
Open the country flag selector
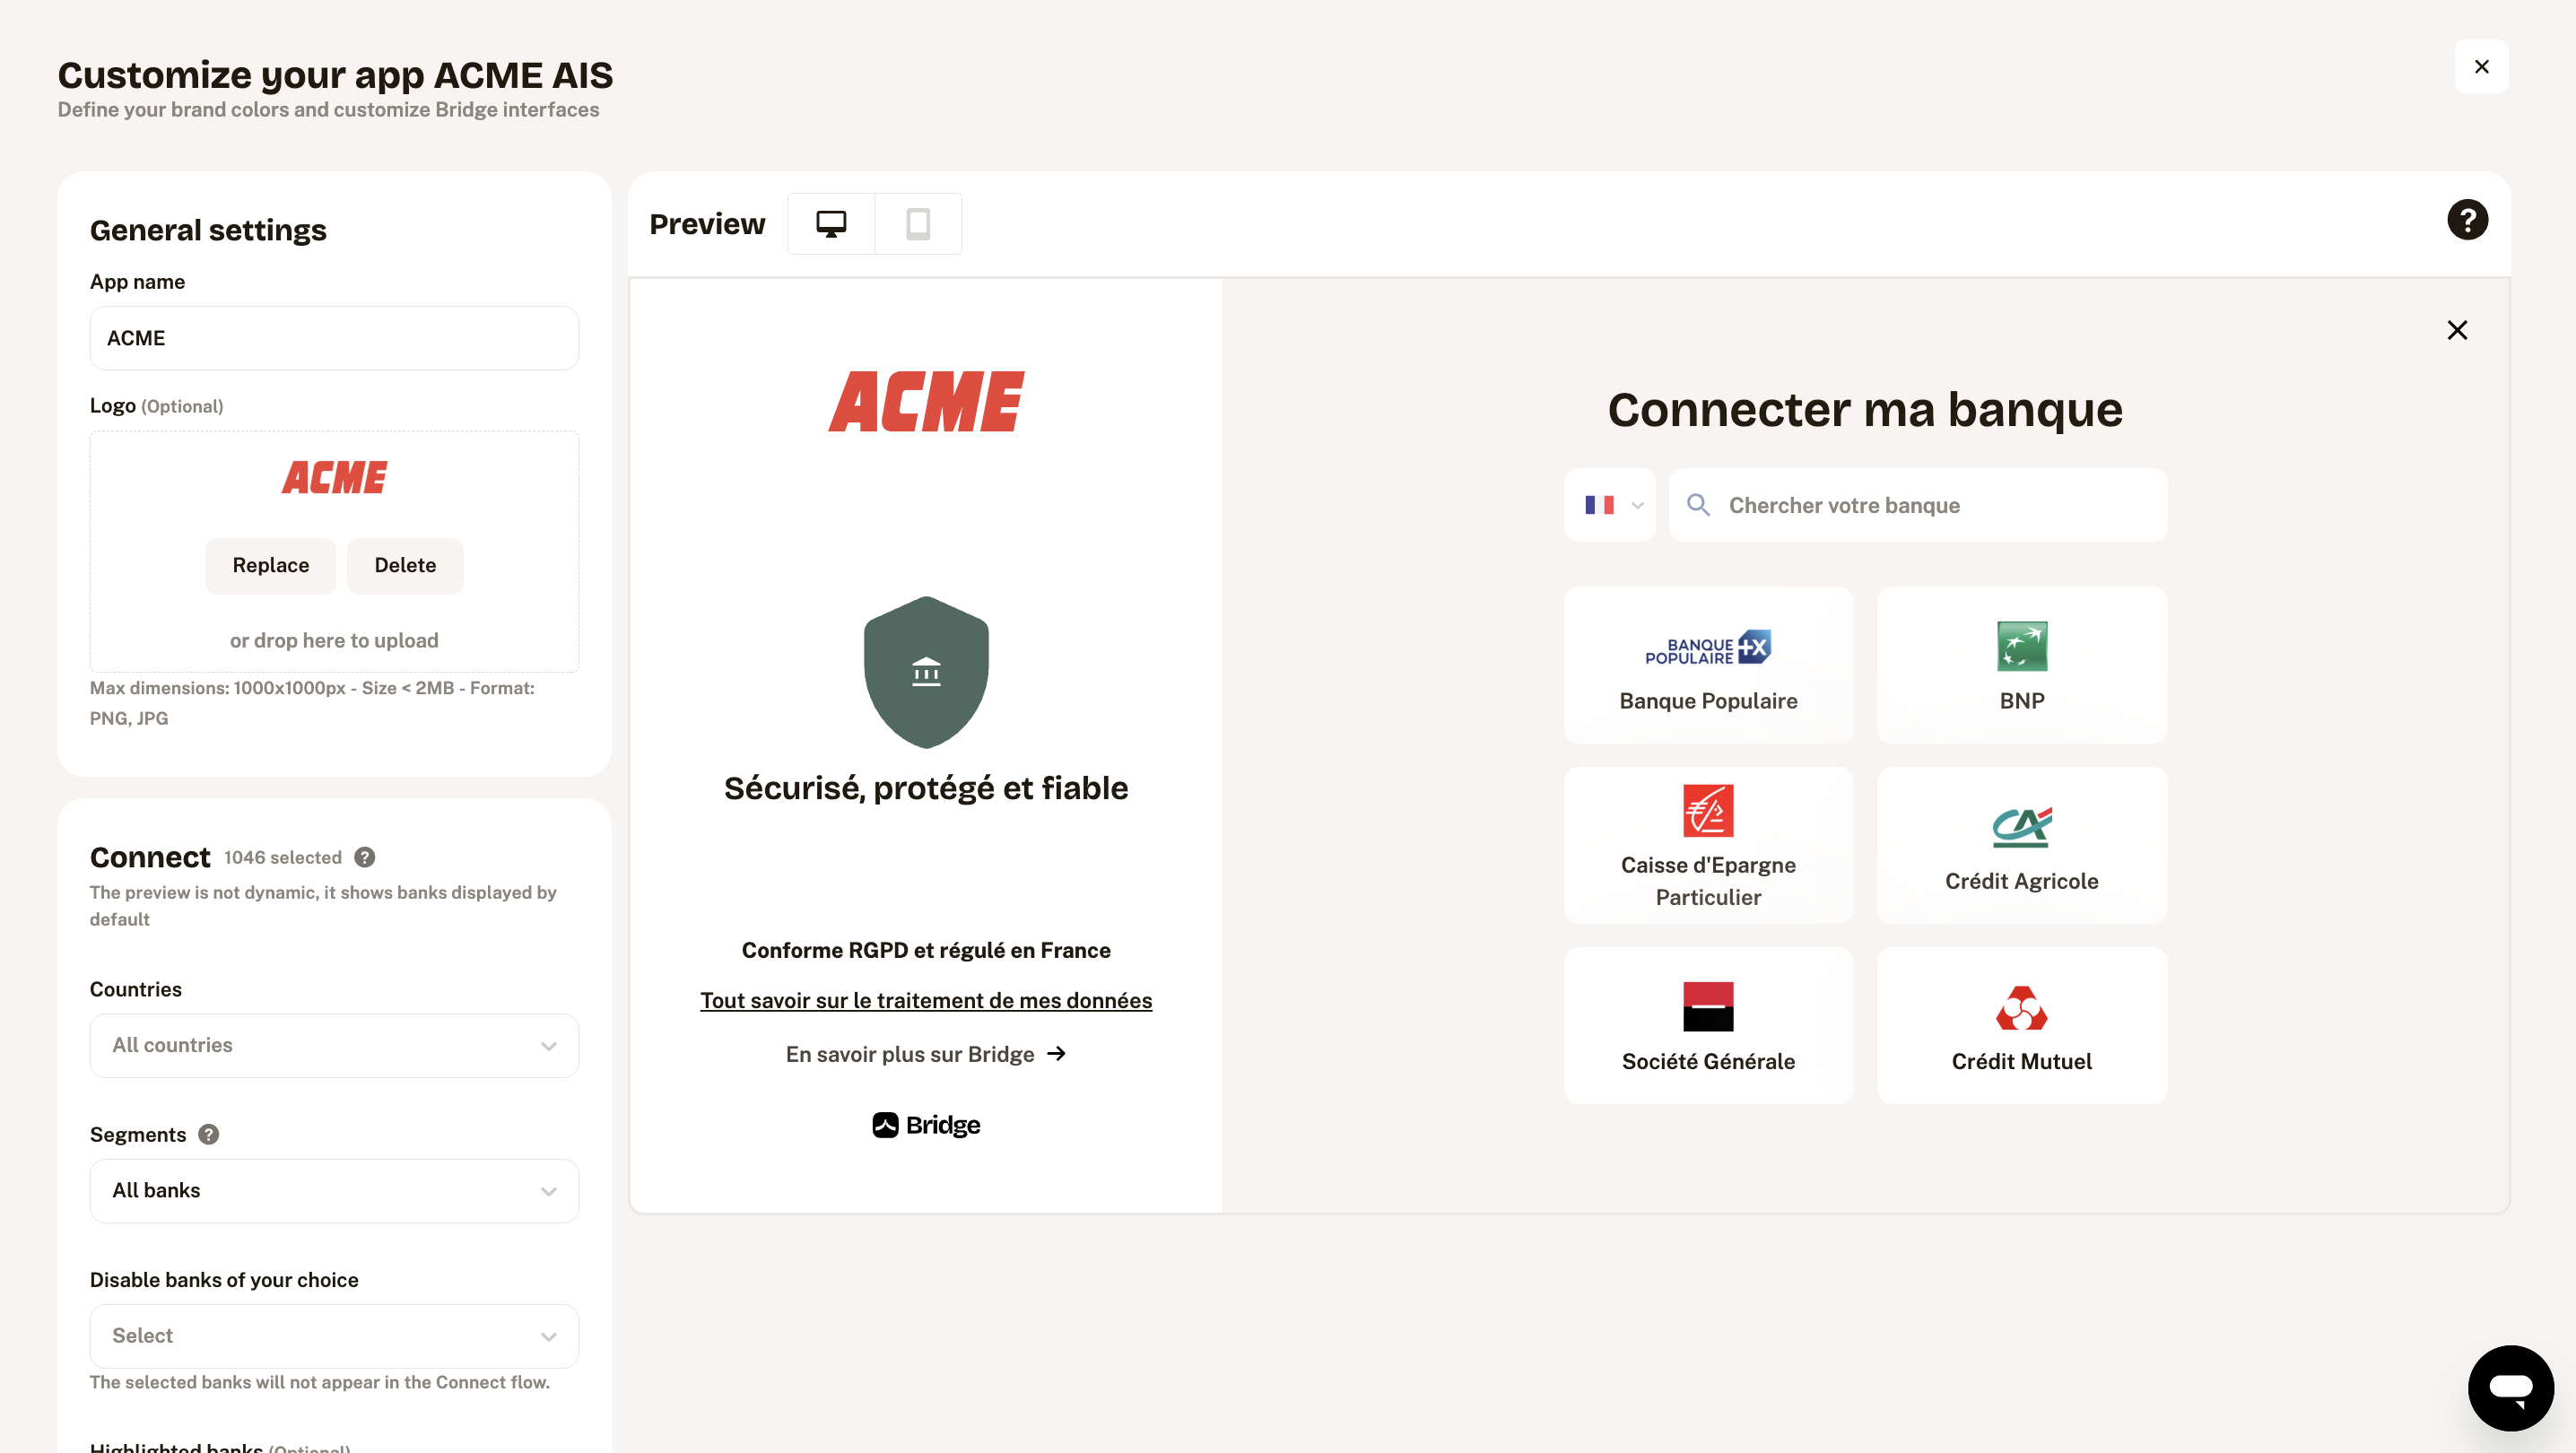tap(1610, 505)
